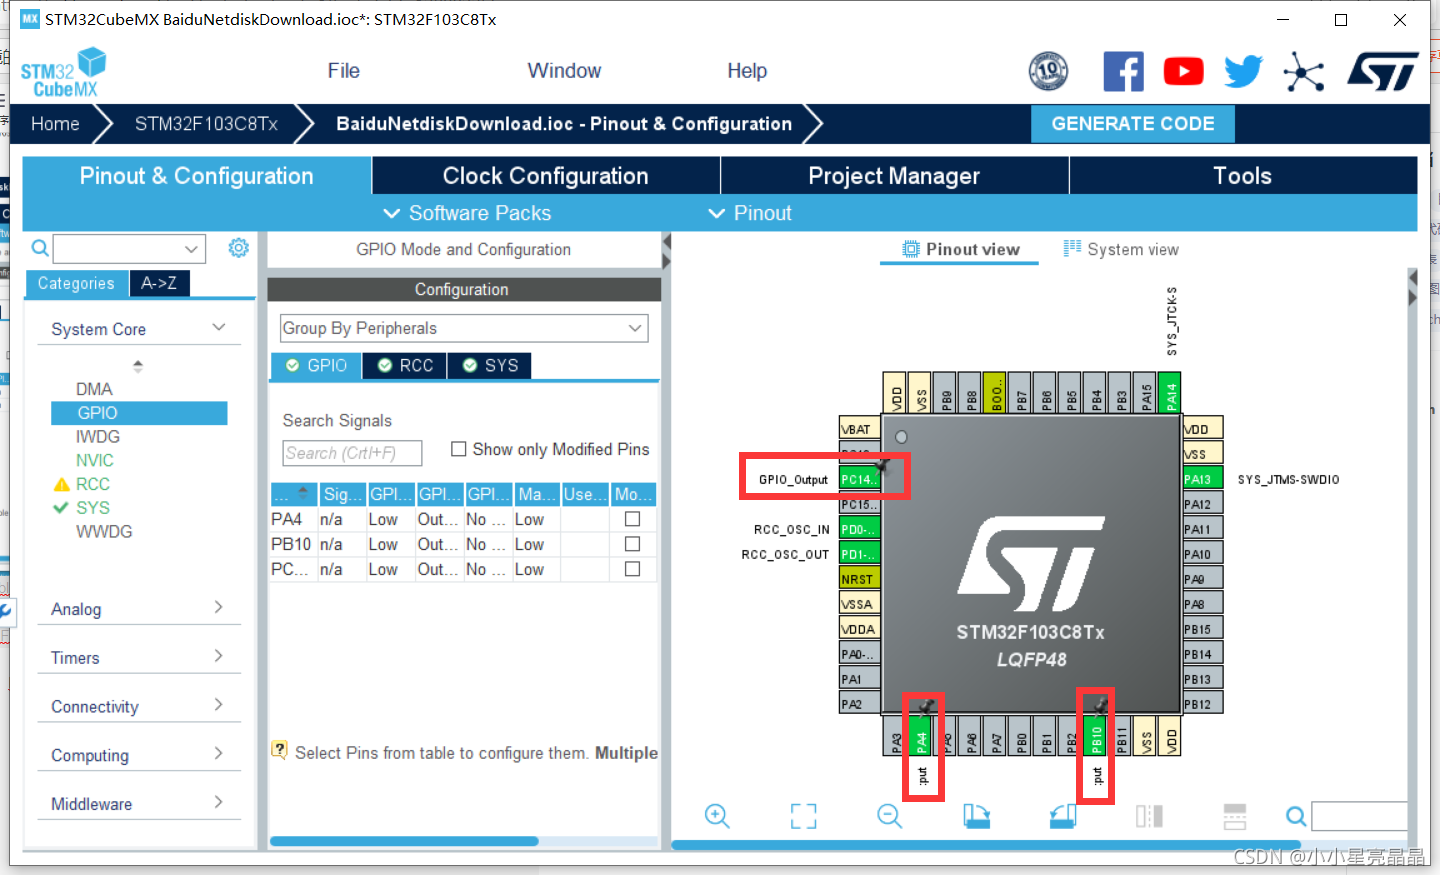The width and height of the screenshot is (1440, 875).
Task: Toggle horizontal split view icon
Action: (1235, 816)
